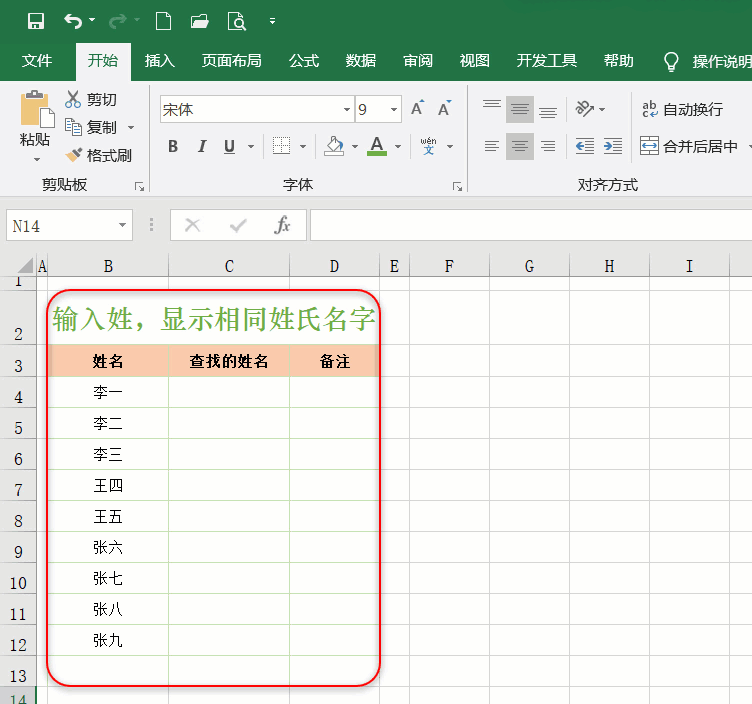
Task: Expand the Name Box N14 dropdown
Action: click(x=122, y=225)
